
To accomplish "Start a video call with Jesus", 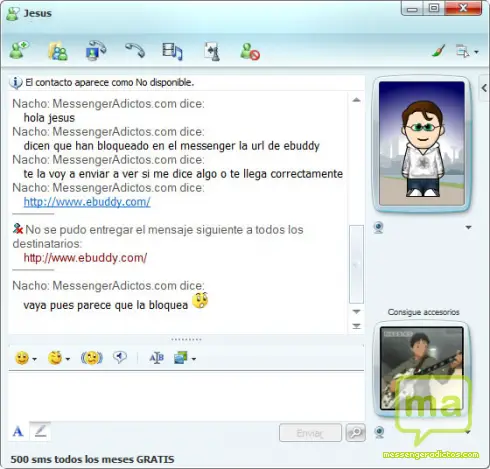I will [96, 51].
